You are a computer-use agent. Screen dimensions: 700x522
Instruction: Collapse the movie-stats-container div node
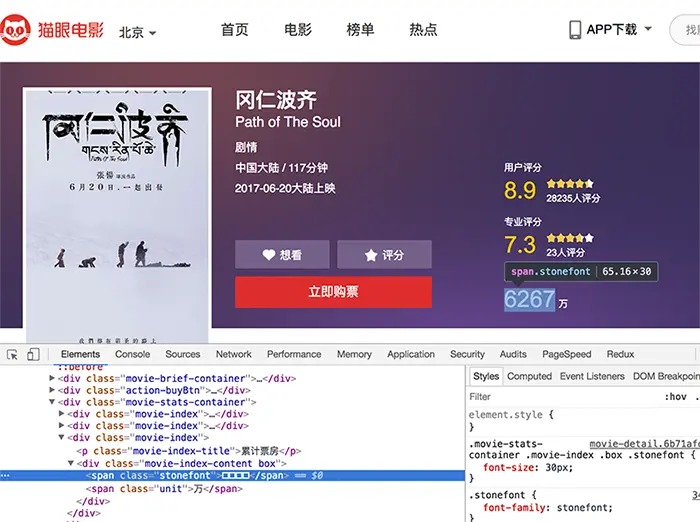tap(52, 402)
